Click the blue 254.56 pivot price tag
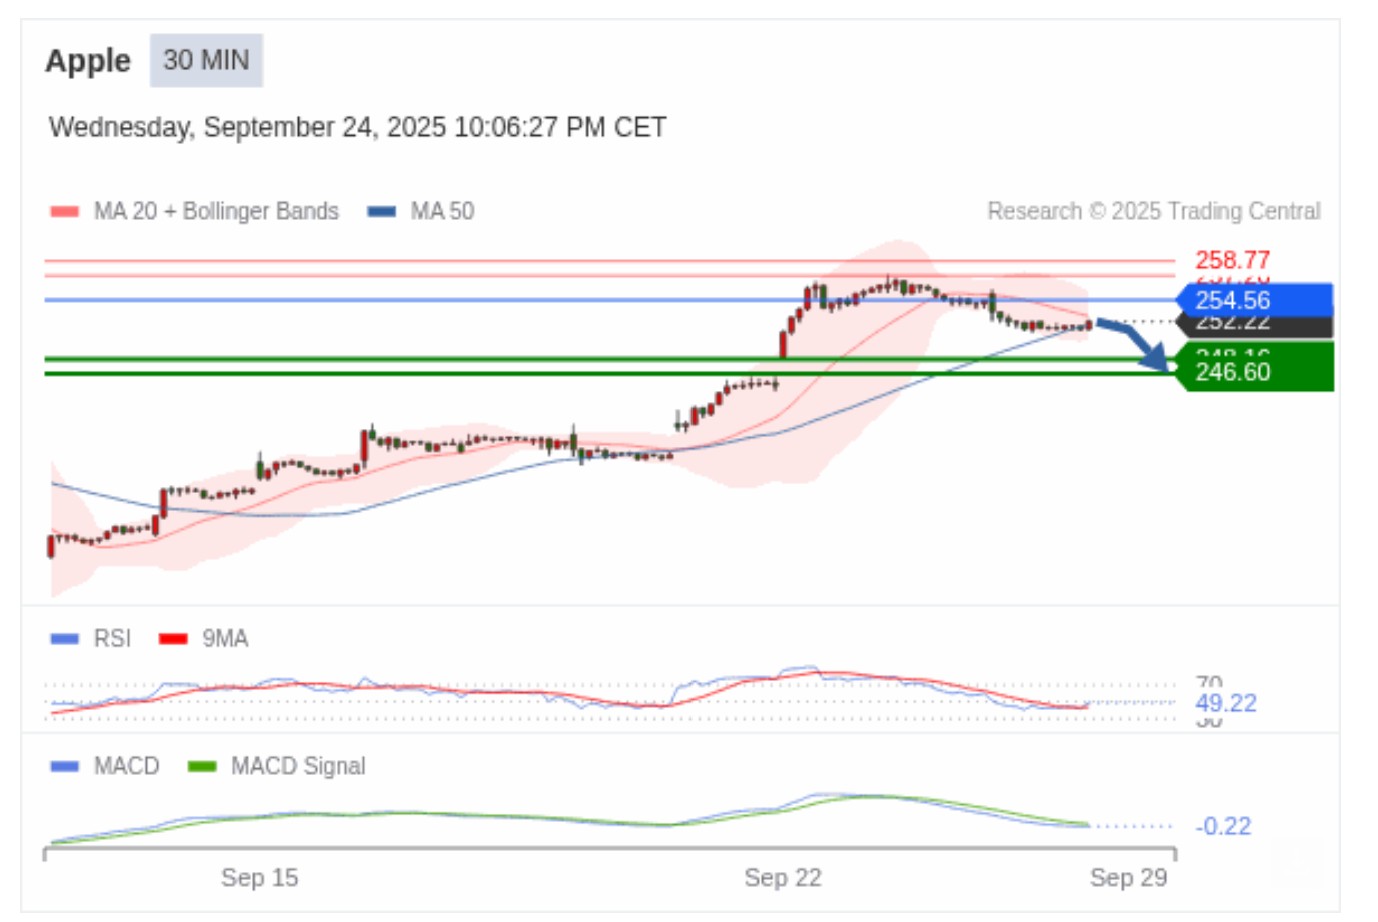The image size is (1378, 922). (x=1255, y=300)
